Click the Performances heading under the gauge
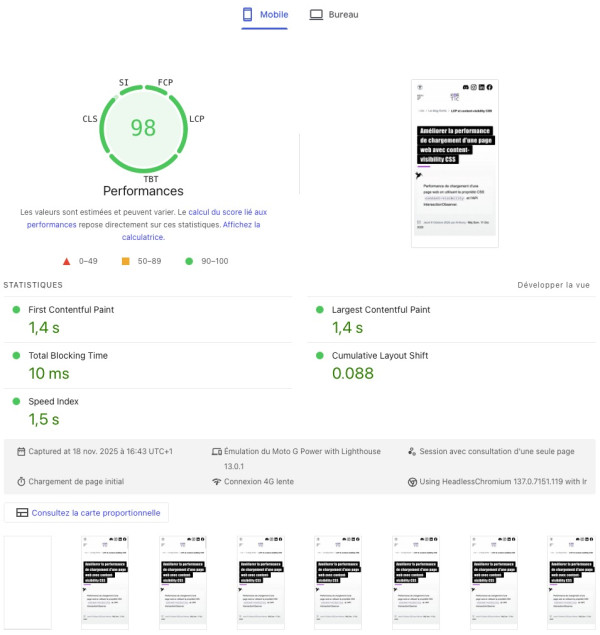600x635 pixels. coord(143,191)
